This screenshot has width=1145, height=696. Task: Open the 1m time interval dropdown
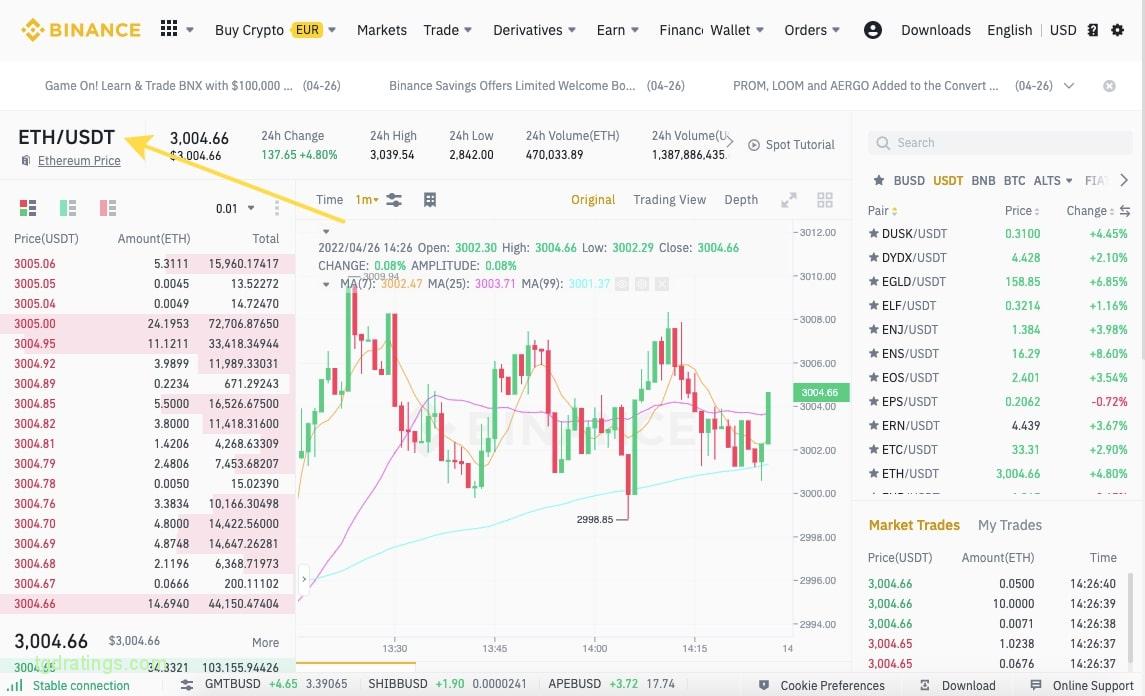[x=367, y=199]
